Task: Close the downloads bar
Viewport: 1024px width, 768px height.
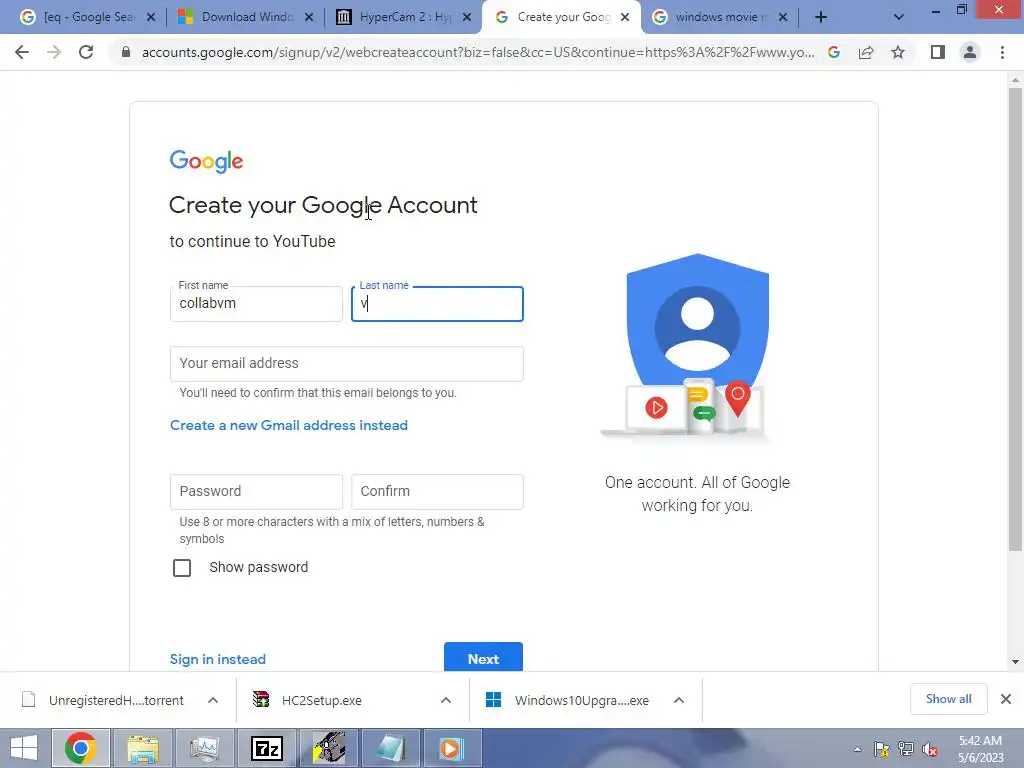Action: 1006,699
